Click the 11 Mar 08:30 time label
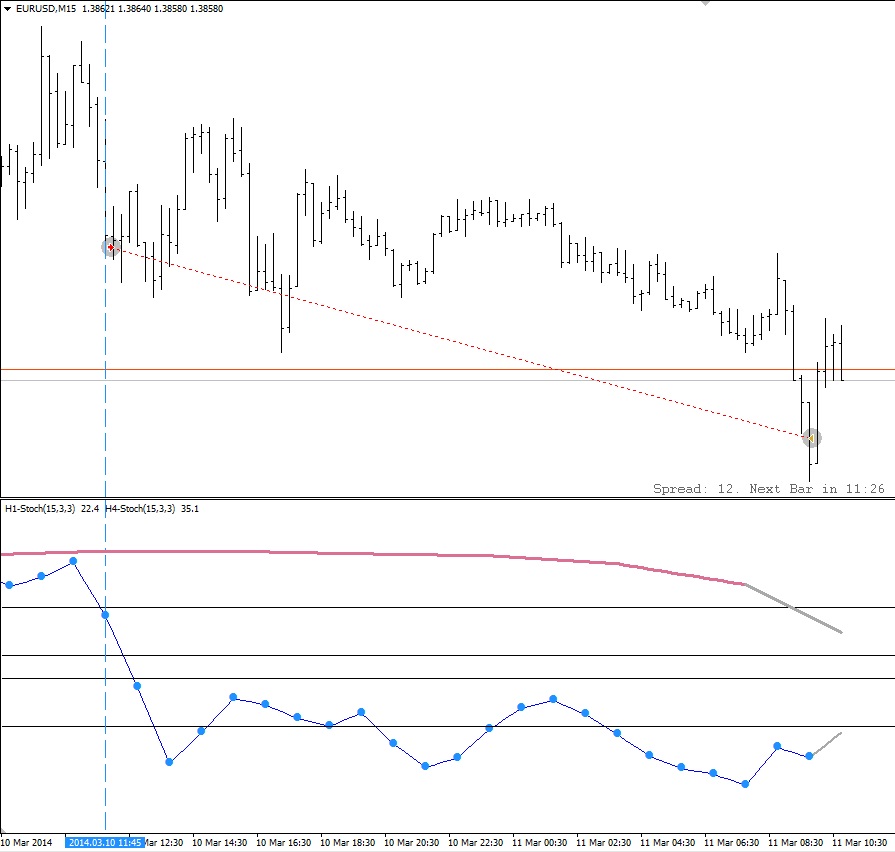The height and width of the screenshot is (852, 895). coord(795,842)
